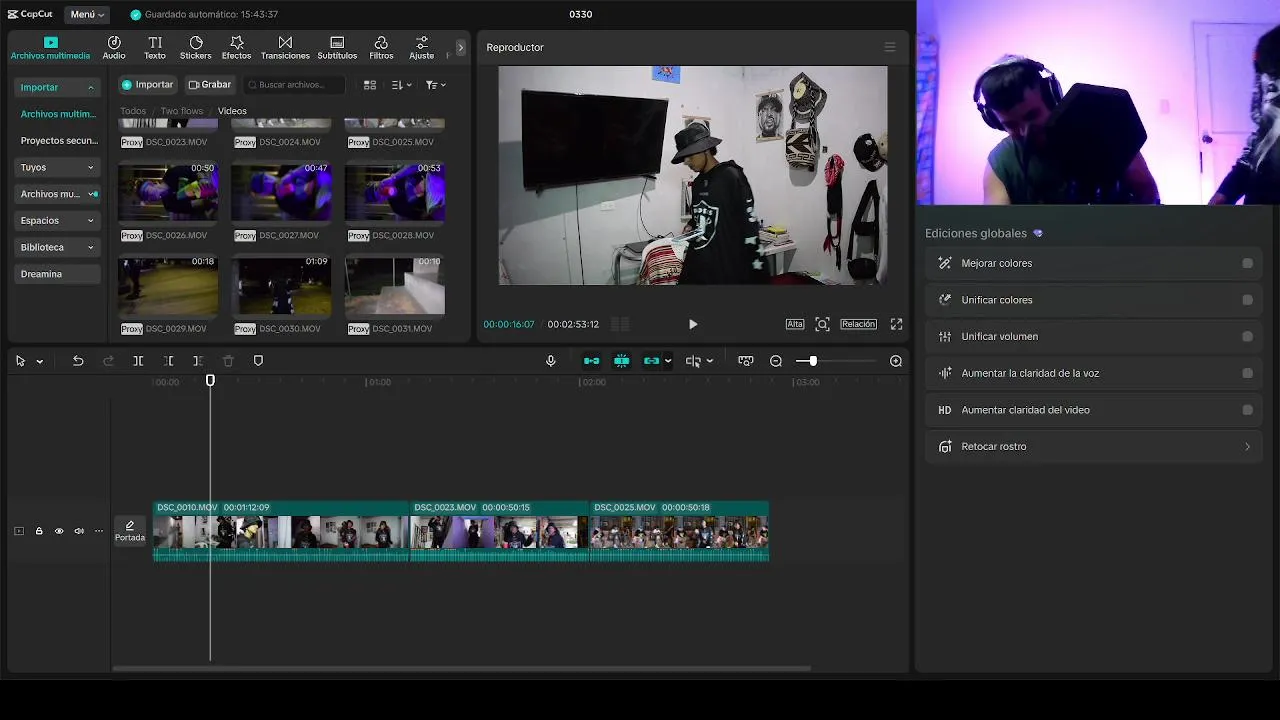Screen dimensions: 1280x720
Task: Hide the main track with eye icon
Action: tap(59, 531)
